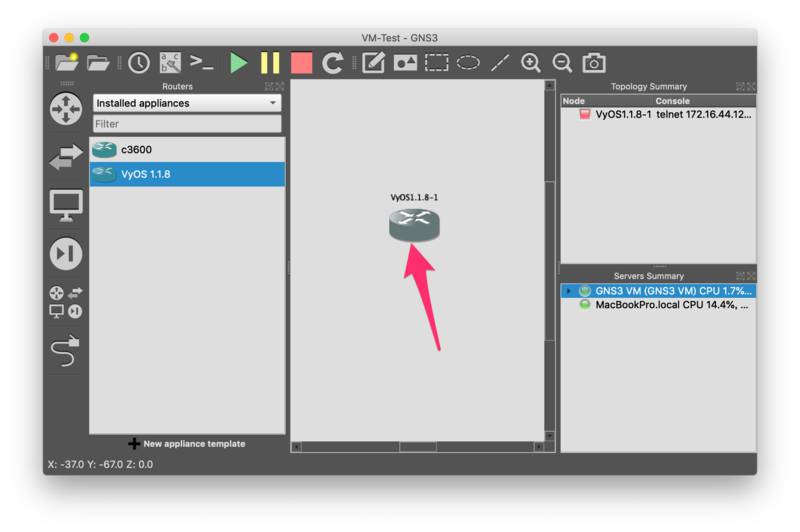
Task: Select the VyOS 1.1.8 appliance
Action: [x=187, y=174]
